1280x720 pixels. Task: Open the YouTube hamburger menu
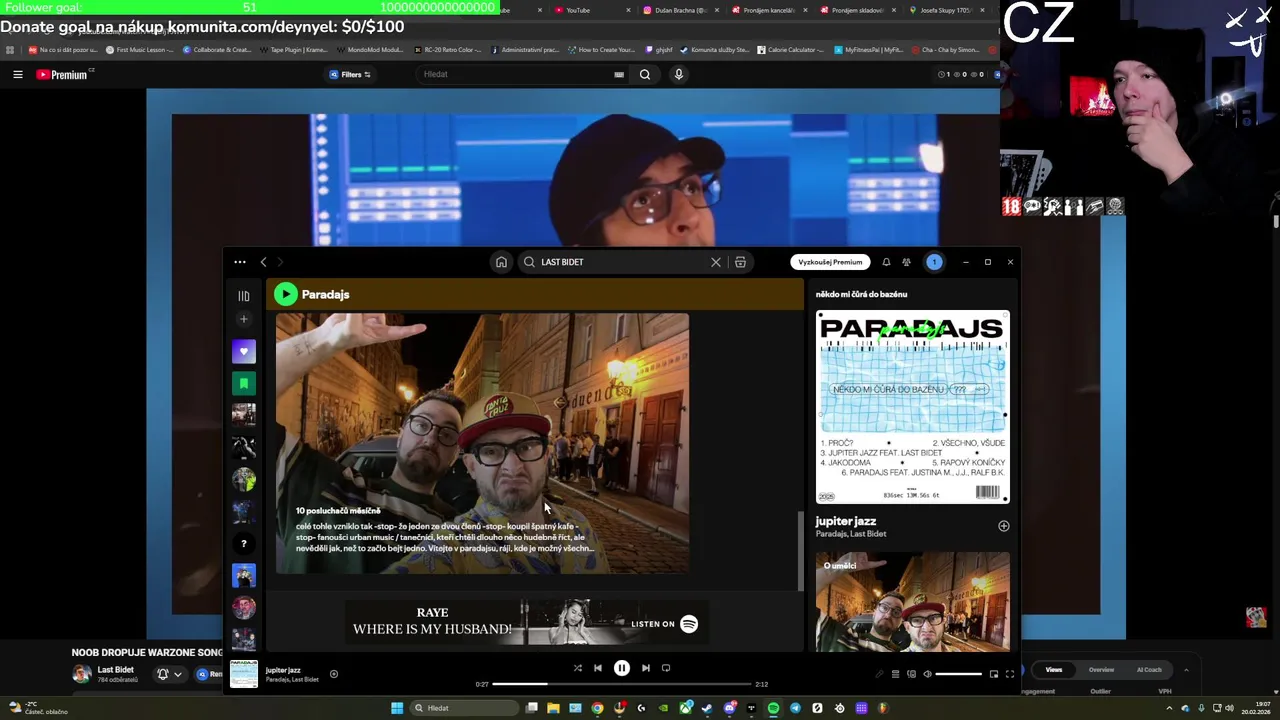point(17,74)
